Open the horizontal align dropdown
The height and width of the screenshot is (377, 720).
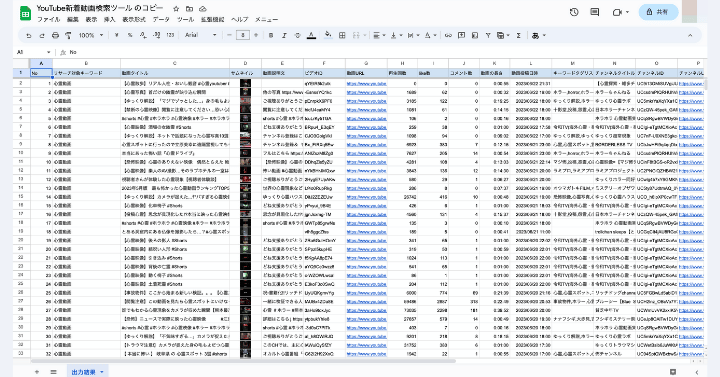(x=379, y=35)
